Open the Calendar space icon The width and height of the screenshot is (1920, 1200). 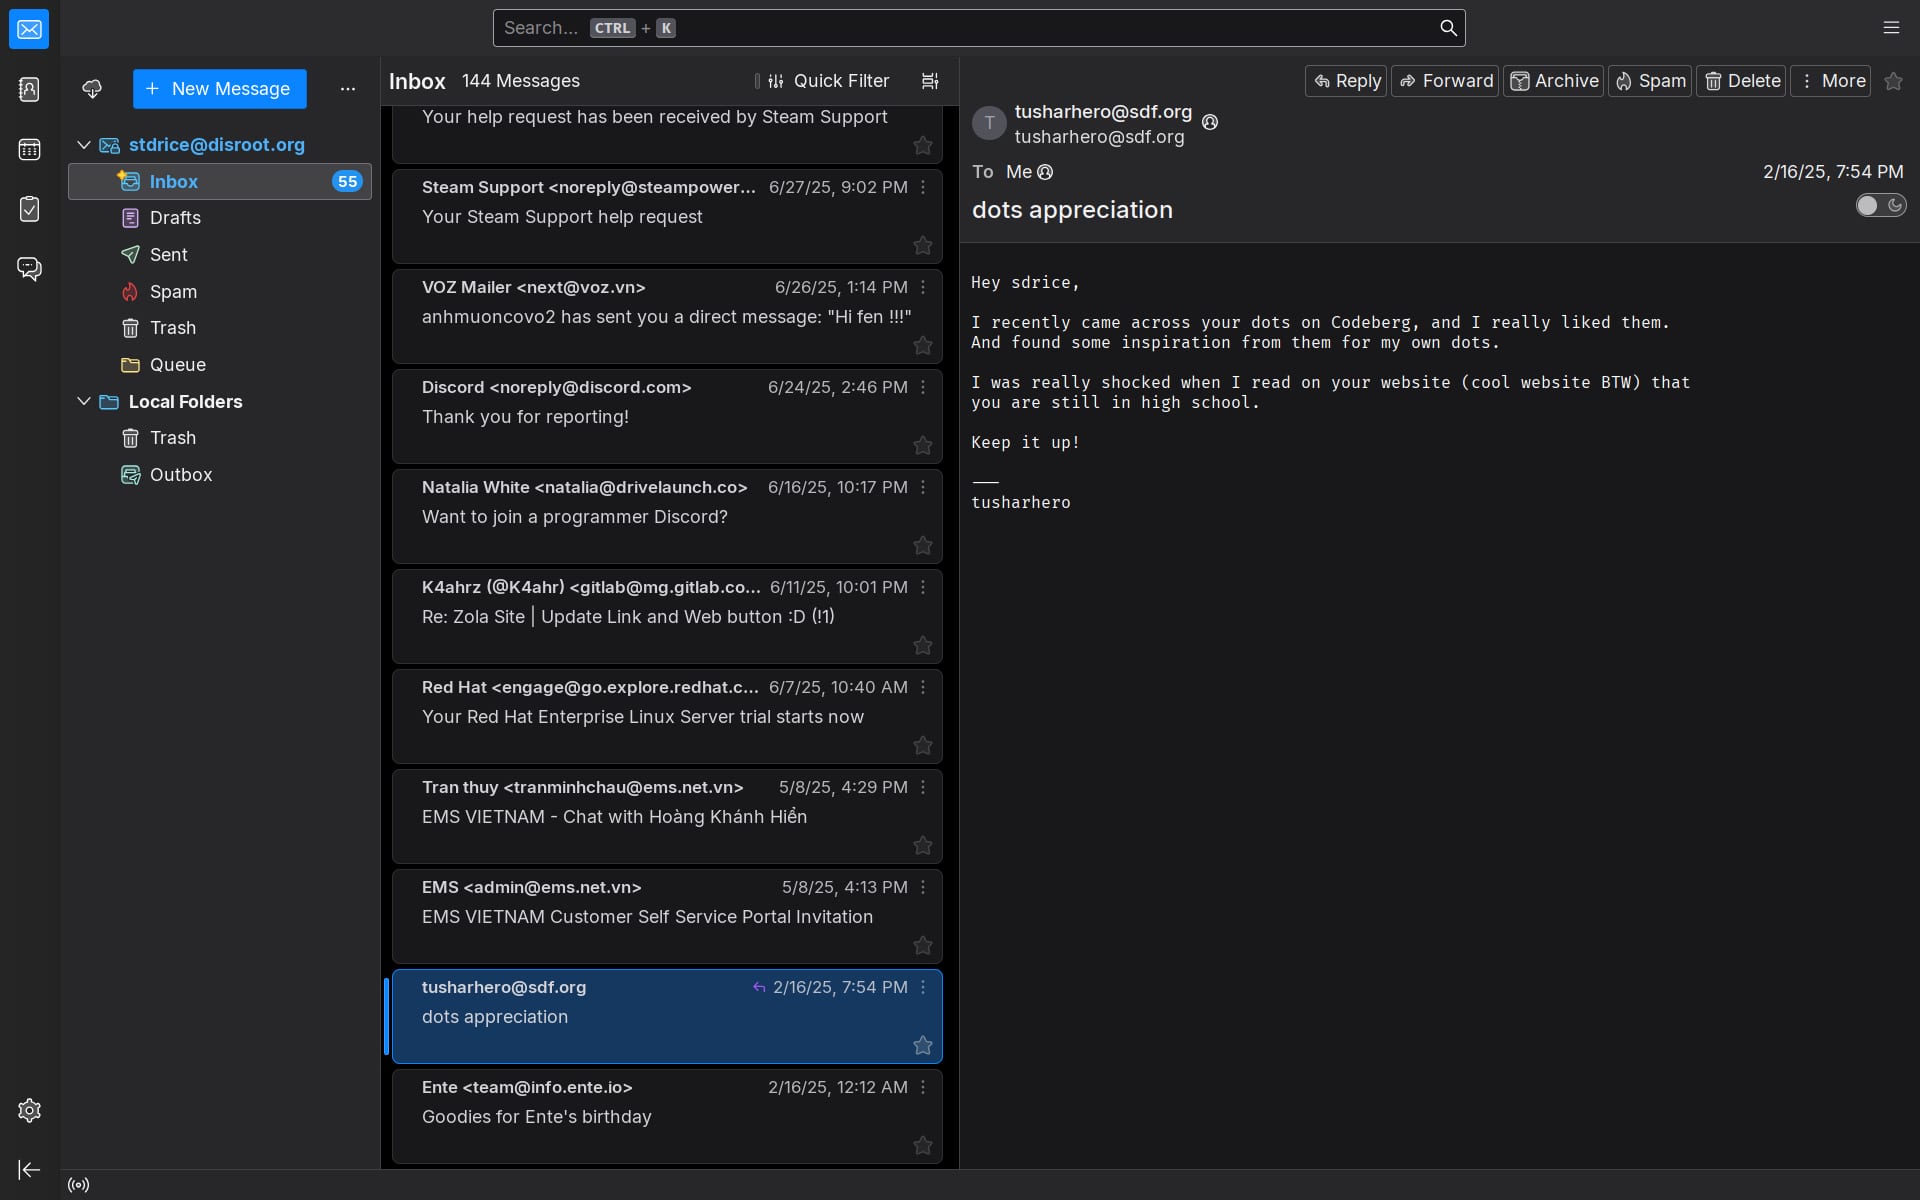point(29,150)
